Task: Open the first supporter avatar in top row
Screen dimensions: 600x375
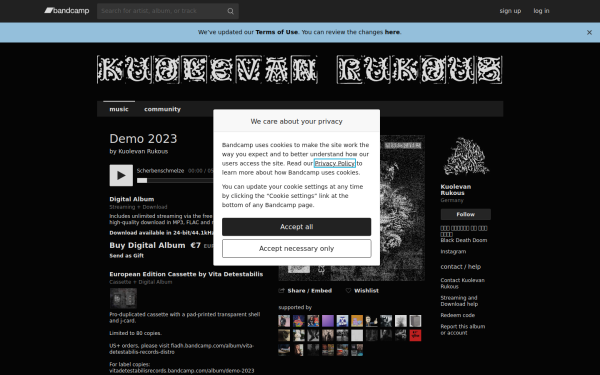Action: click(284, 321)
